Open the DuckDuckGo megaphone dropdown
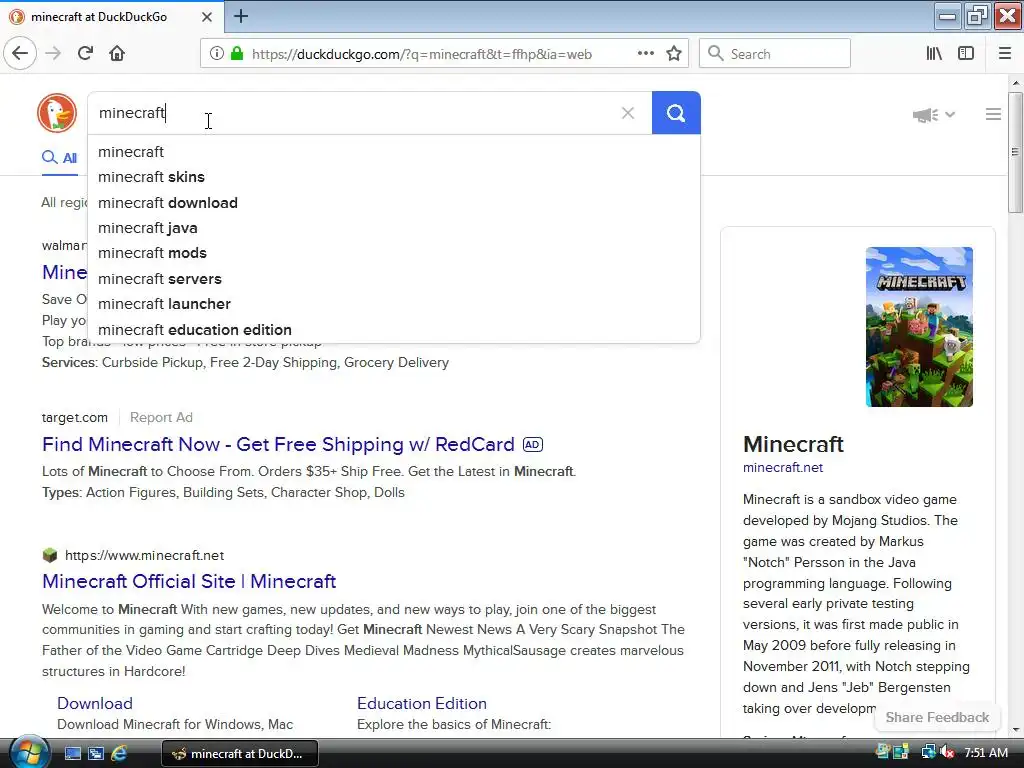 934,115
